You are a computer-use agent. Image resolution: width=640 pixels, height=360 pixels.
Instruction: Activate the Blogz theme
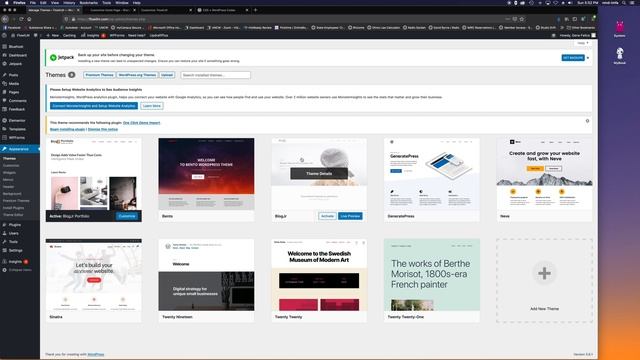coord(327,216)
